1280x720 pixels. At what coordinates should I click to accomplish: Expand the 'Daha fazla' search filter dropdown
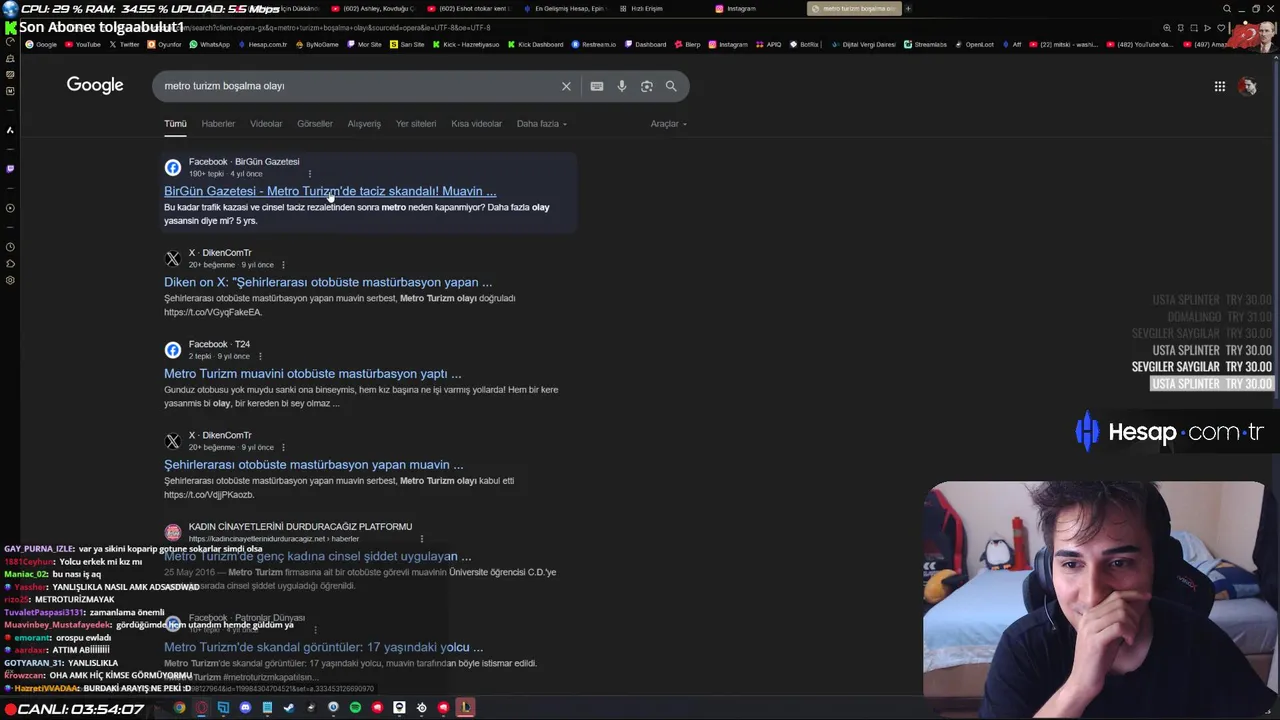pos(541,124)
